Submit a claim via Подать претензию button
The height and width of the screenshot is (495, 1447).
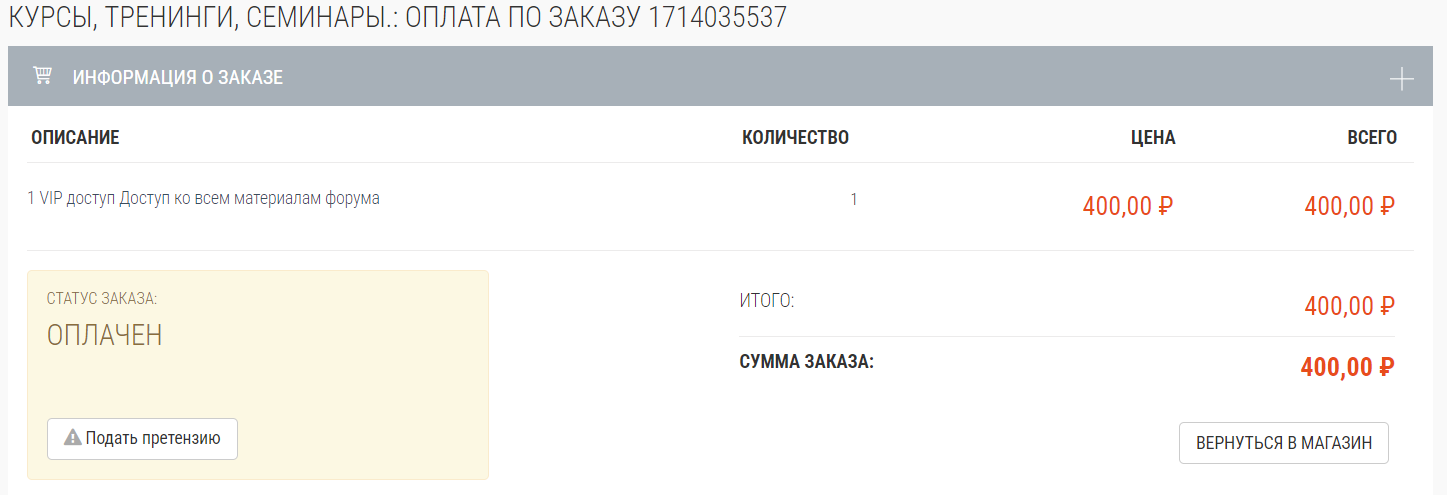[x=142, y=439]
